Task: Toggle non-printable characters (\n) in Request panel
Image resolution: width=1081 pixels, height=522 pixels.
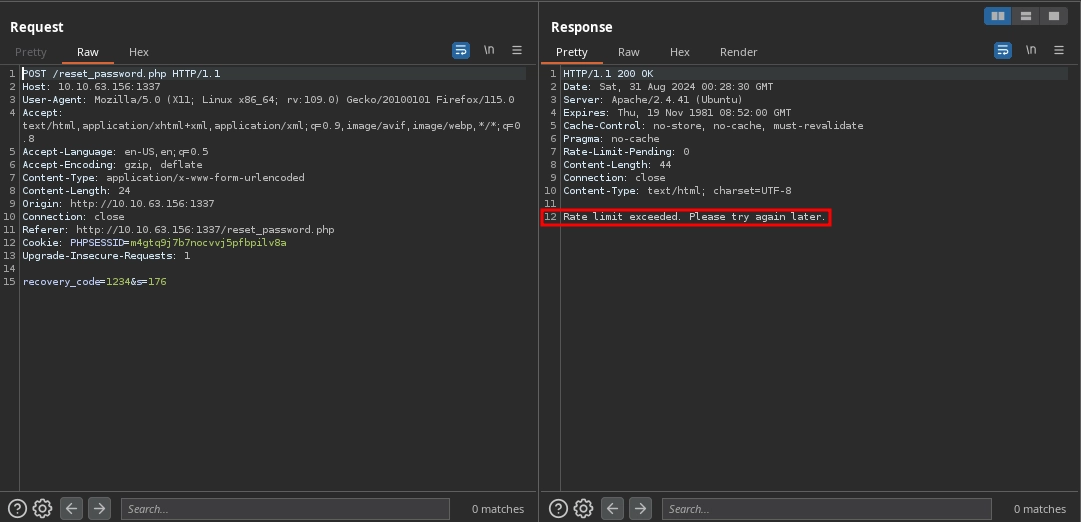Action: tap(489, 50)
